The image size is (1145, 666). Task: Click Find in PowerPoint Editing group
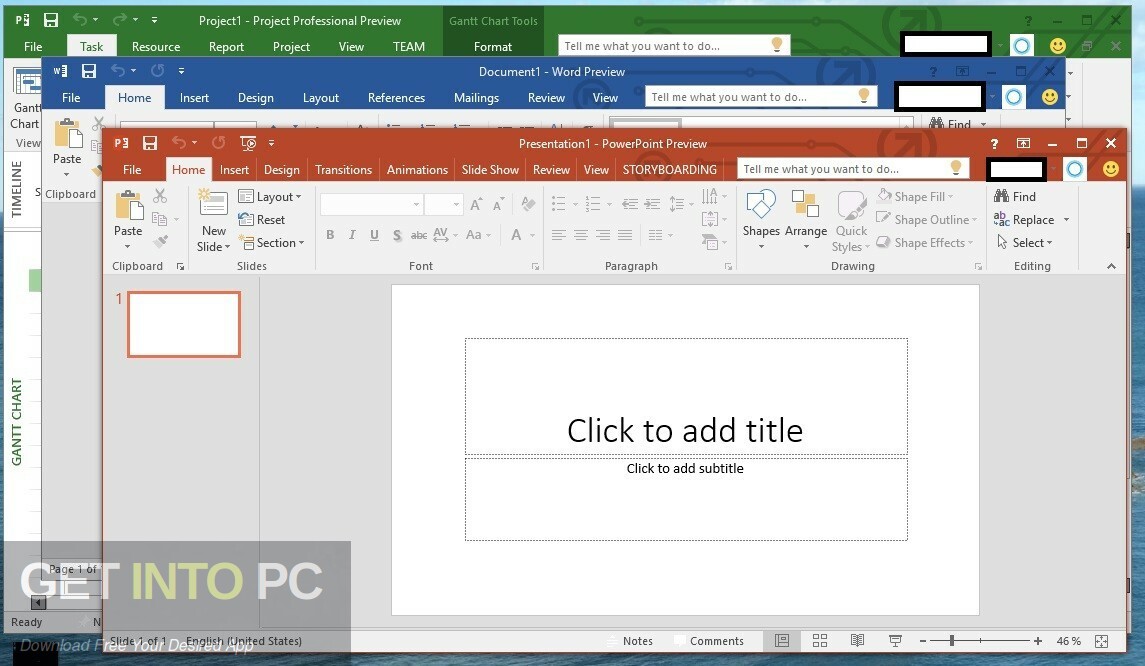[1015, 196]
